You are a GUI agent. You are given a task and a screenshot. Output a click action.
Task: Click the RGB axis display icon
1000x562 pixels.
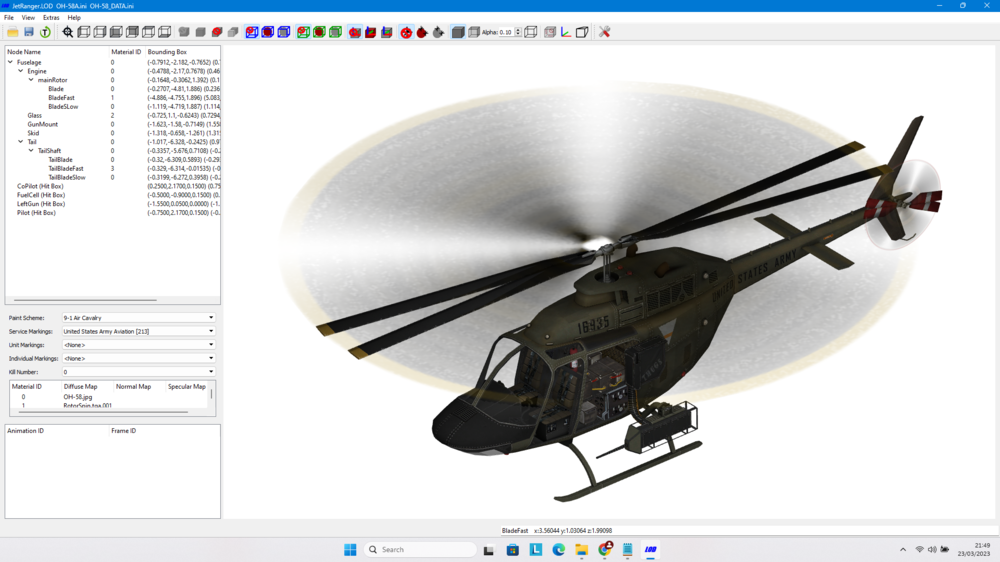click(x=566, y=32)
